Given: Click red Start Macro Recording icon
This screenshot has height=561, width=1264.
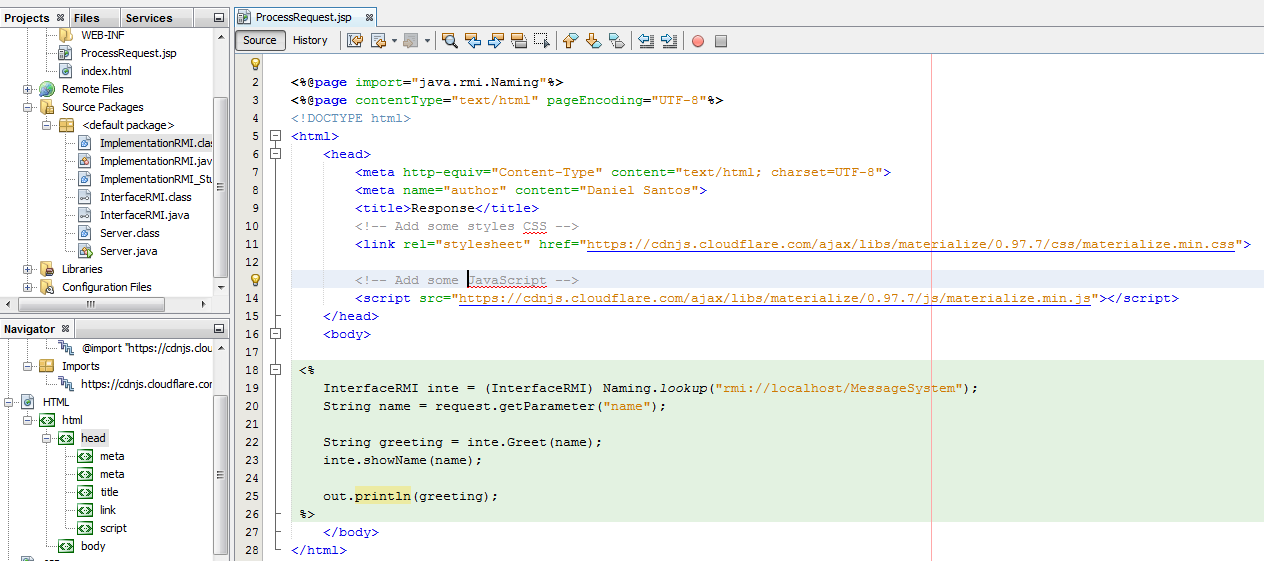Looking at the screenshot, I should 698,41.
